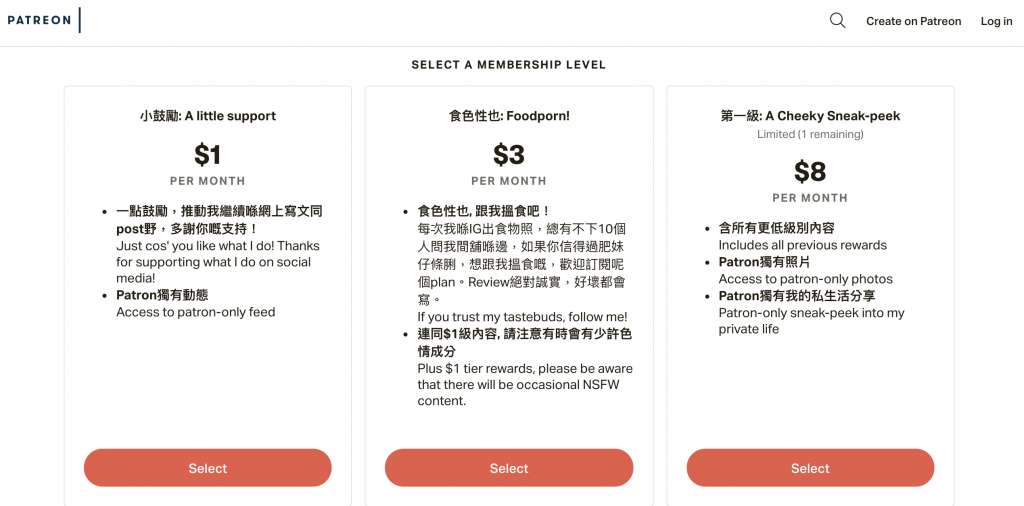1024x506 pixels.
Task: Click the Patreon logo
Action: point(39,20)
